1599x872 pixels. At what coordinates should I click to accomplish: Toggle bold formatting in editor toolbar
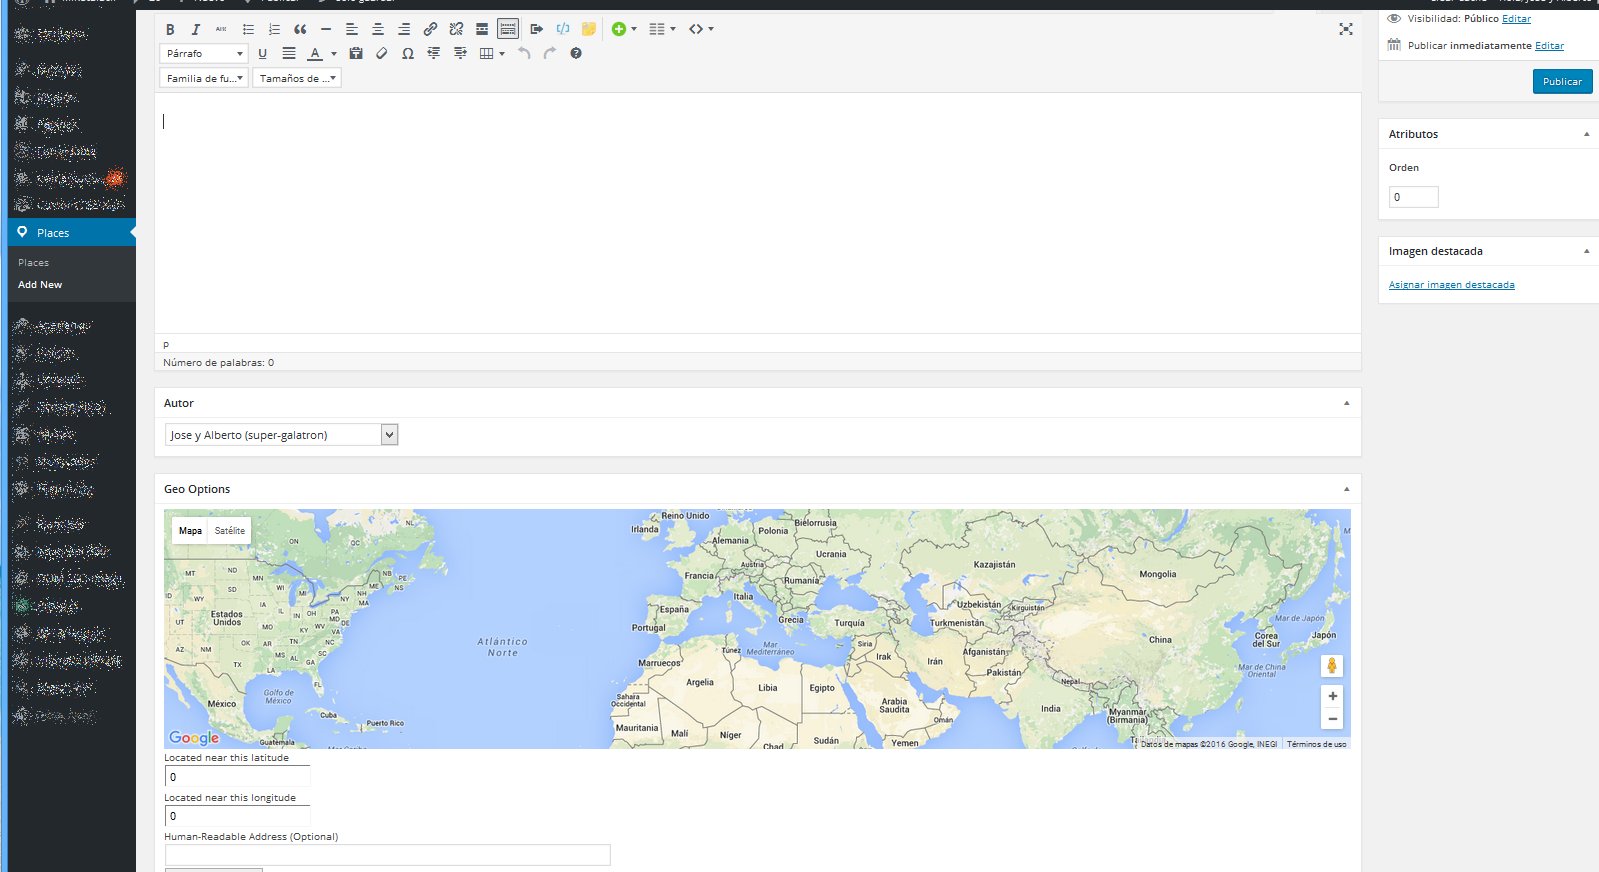[170, 29]
